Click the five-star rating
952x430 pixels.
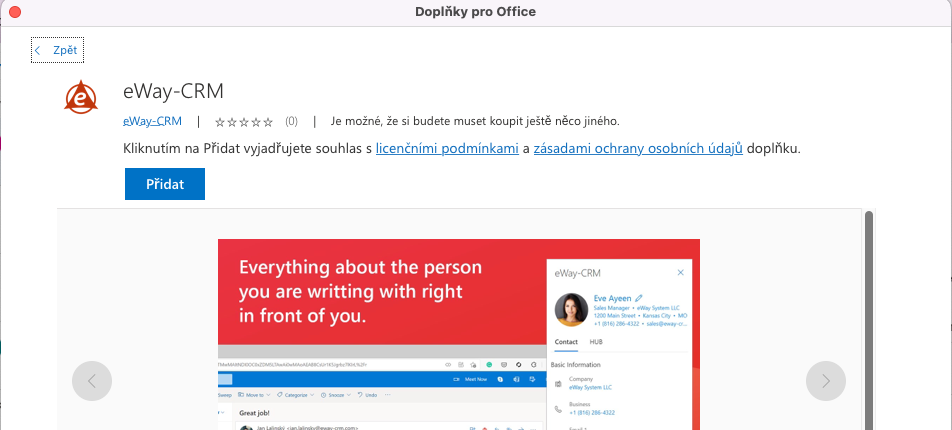point(244,122)
